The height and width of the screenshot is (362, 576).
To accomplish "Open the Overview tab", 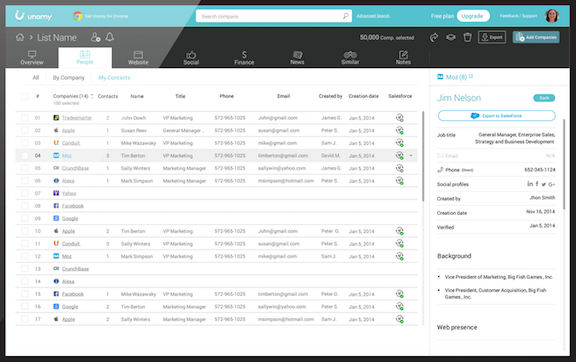I will [32, 58].
